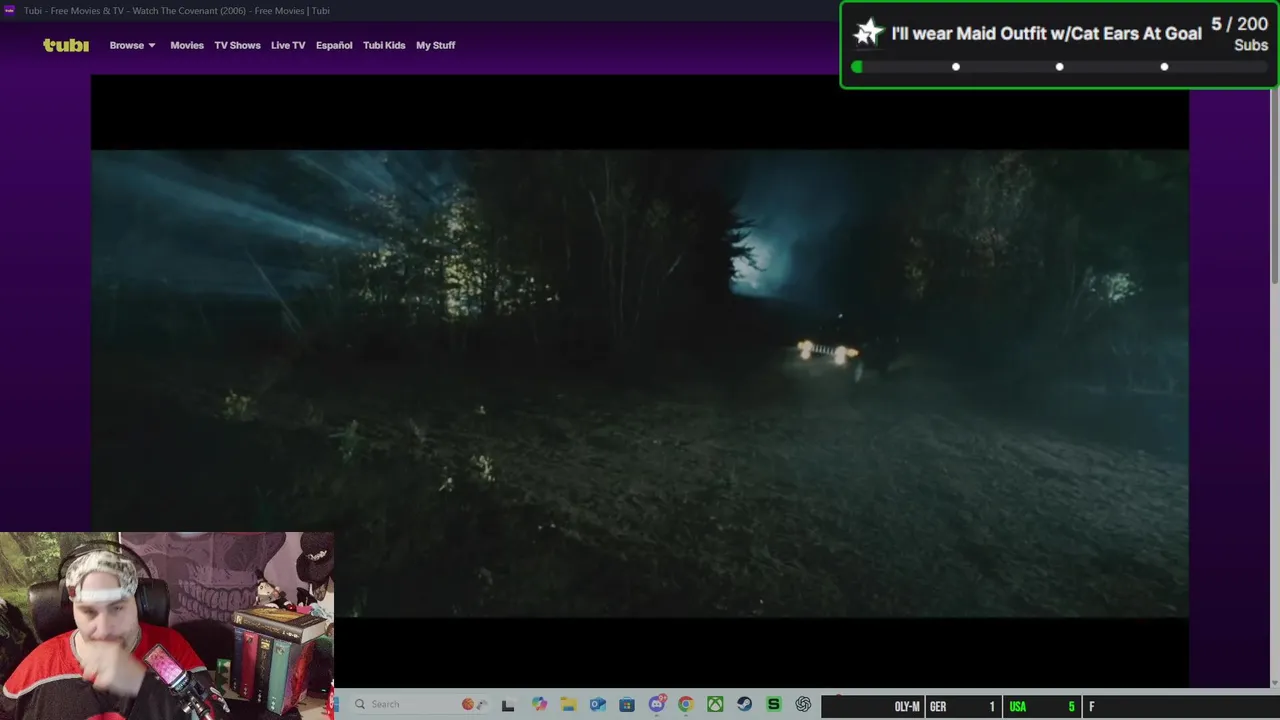Image resolution: width=1280 pixels, height=720 pixels.
Task: Go to the Movies section
Action: pyautogui.click(x=187, y=45)
